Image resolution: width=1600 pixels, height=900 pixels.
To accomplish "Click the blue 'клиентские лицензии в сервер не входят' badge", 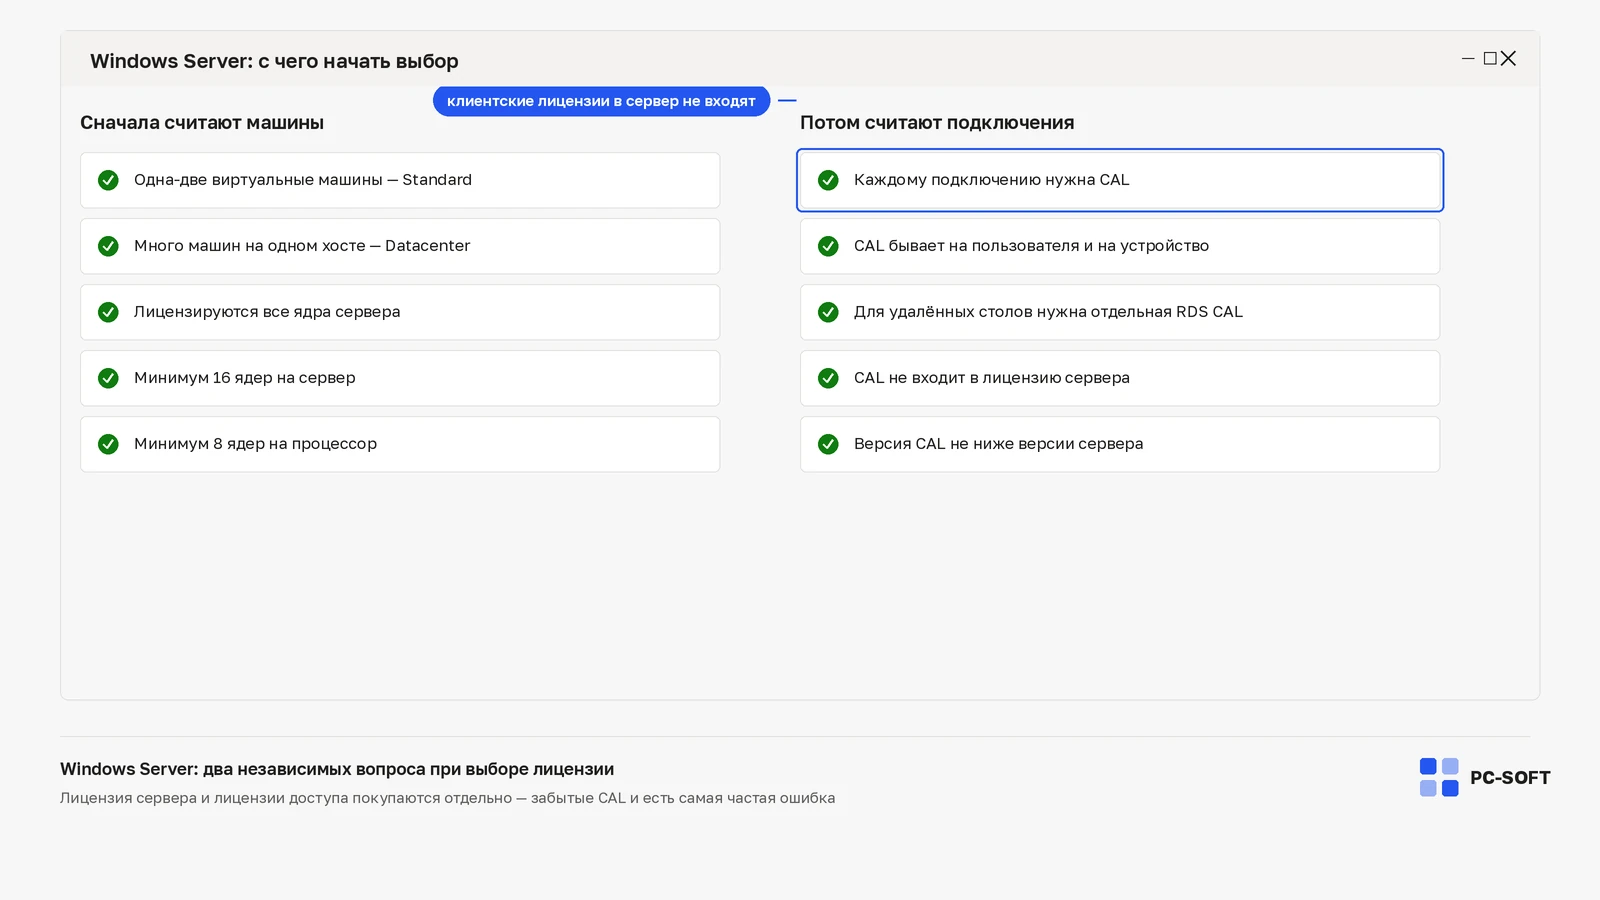I will click(x=601, y=101).
